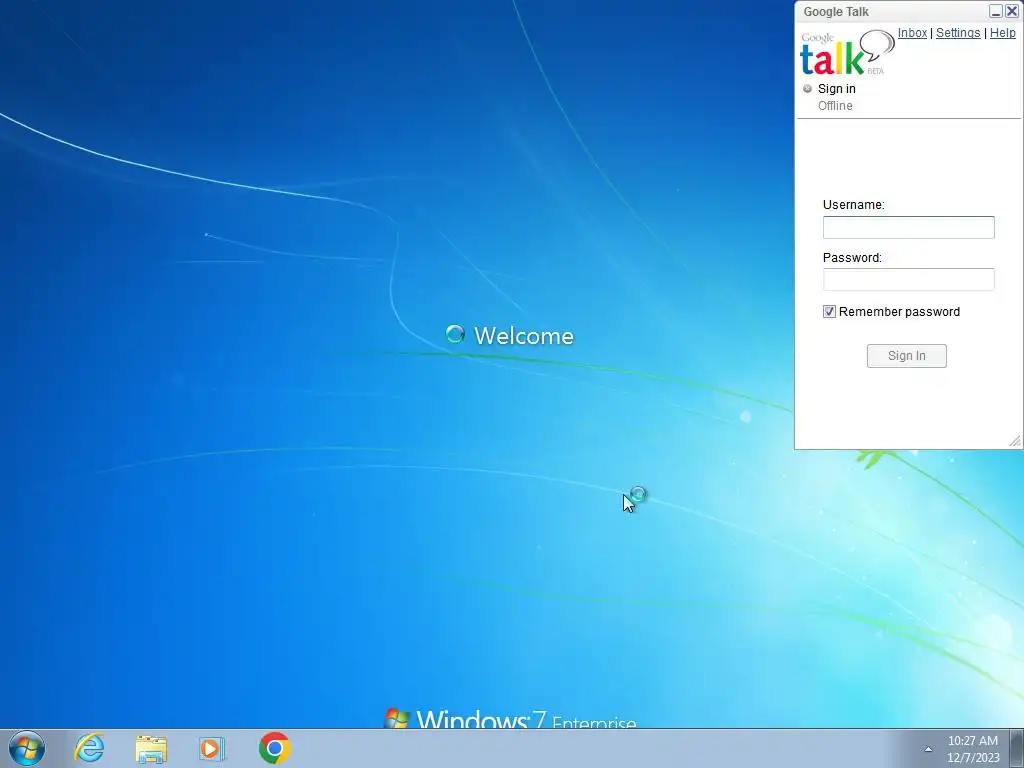Open Windows Explorer from the taskbar
Viewport: 1024px width, 768px height.
tap(151, 748)
